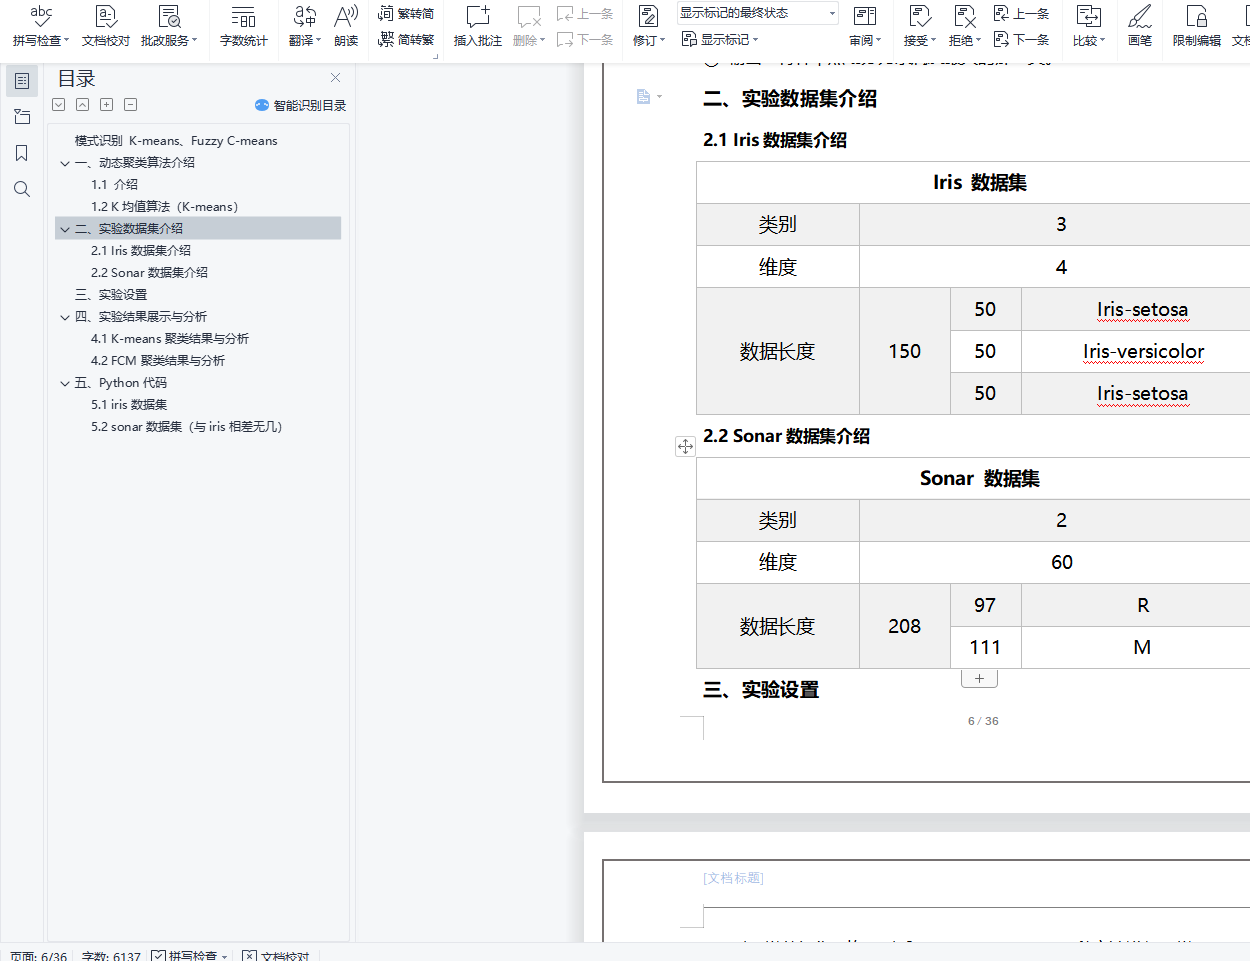This screenshot has width=1250, height=961.
Task: Go to next revision 下一条 beside 拒绝
Action: click(x=1021, y=39)
